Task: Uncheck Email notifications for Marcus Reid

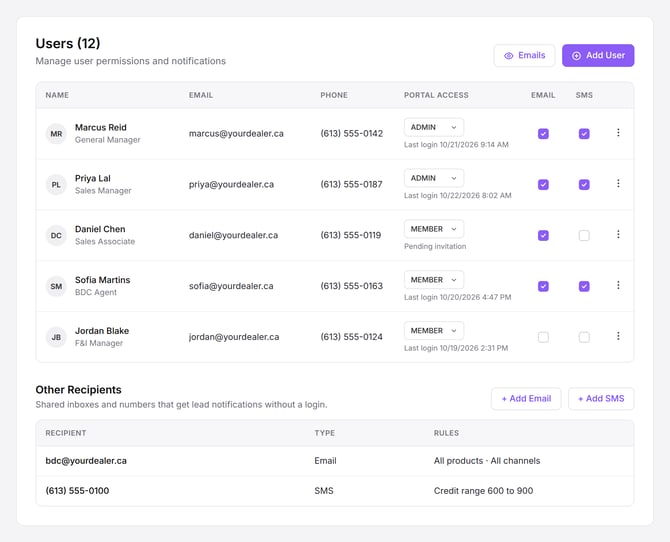Action: pyautogui.click(x=543, y=134)
